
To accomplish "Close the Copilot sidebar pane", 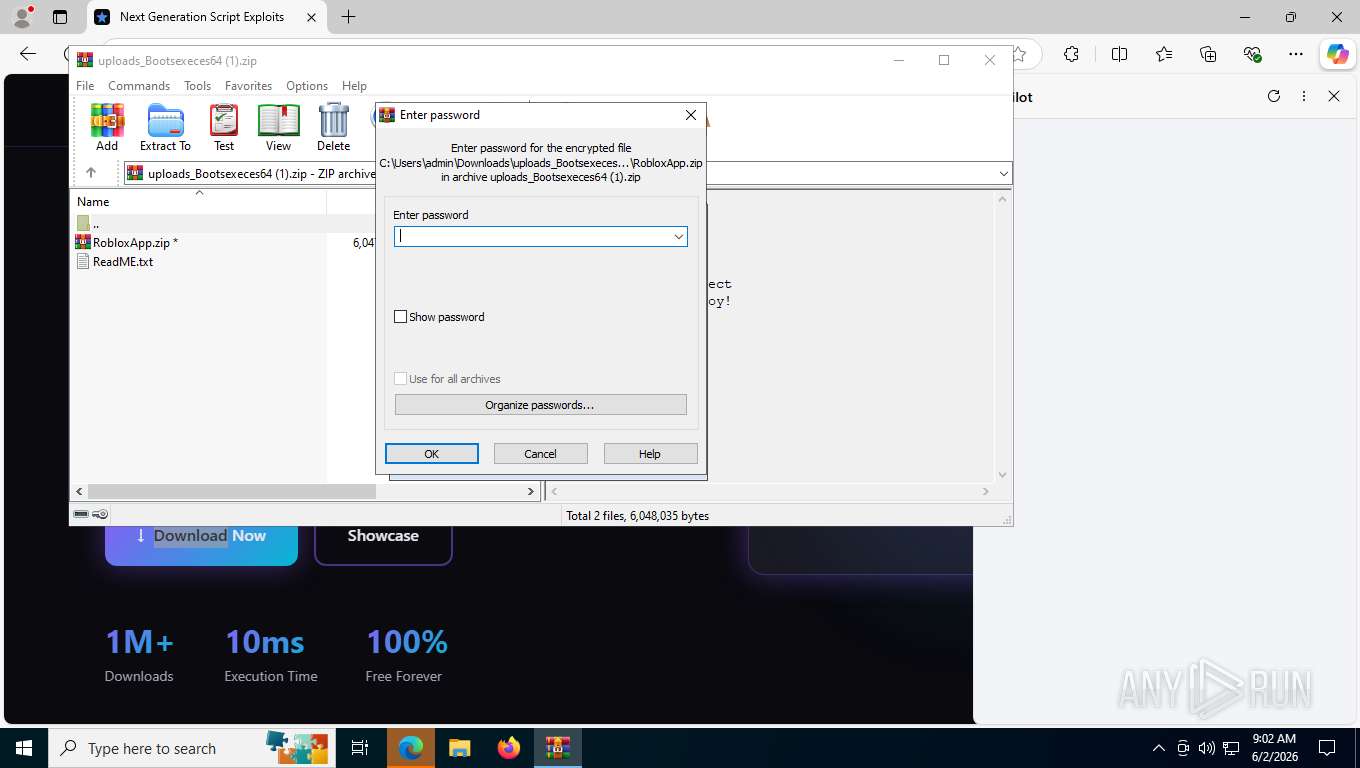I will click(1334, 96).
